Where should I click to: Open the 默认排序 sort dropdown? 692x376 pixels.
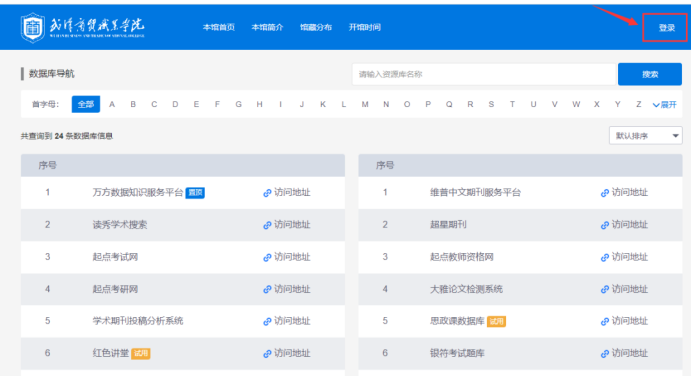[646, 135]
